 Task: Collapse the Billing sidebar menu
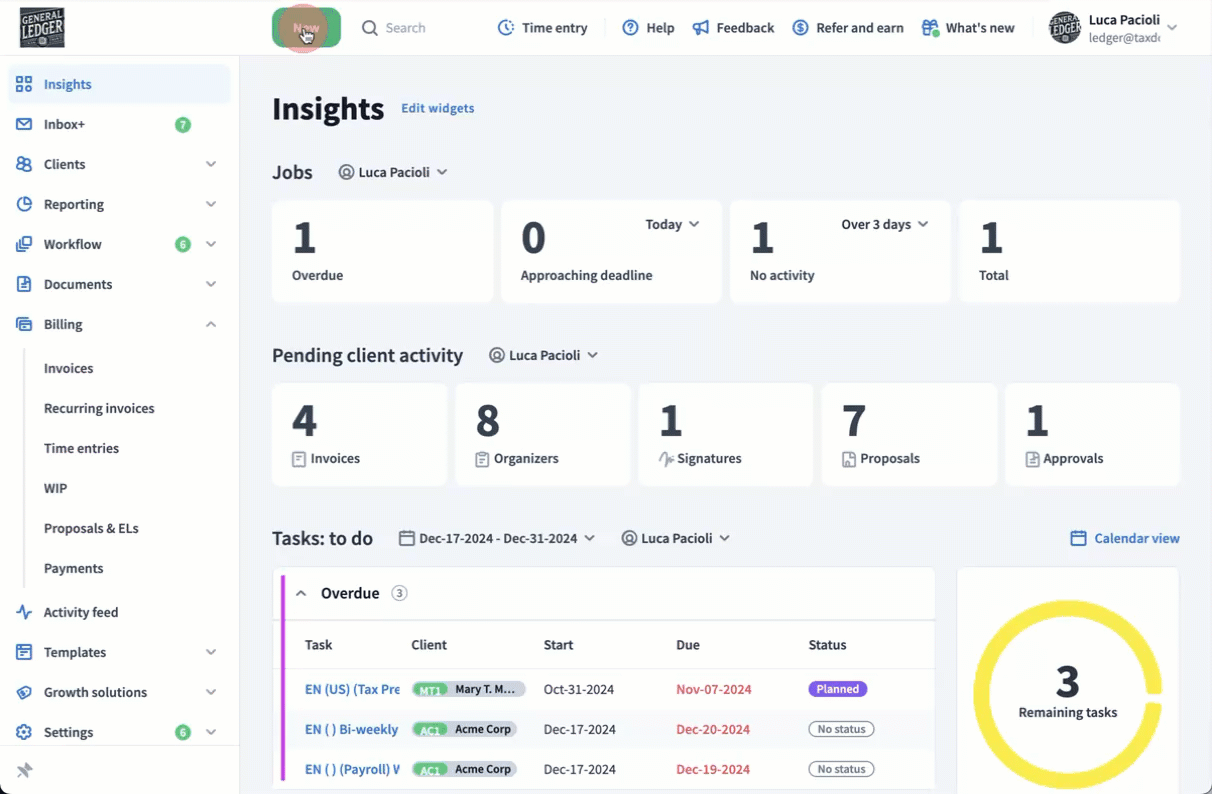211,324
